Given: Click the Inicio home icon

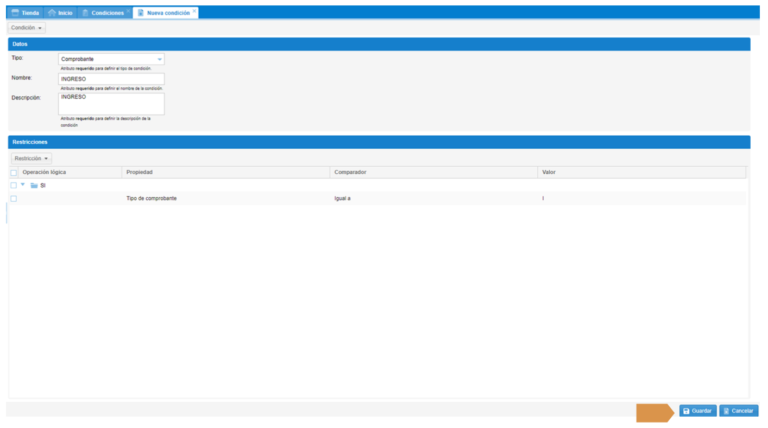Looking at the screenshot, I should [52, 13].
